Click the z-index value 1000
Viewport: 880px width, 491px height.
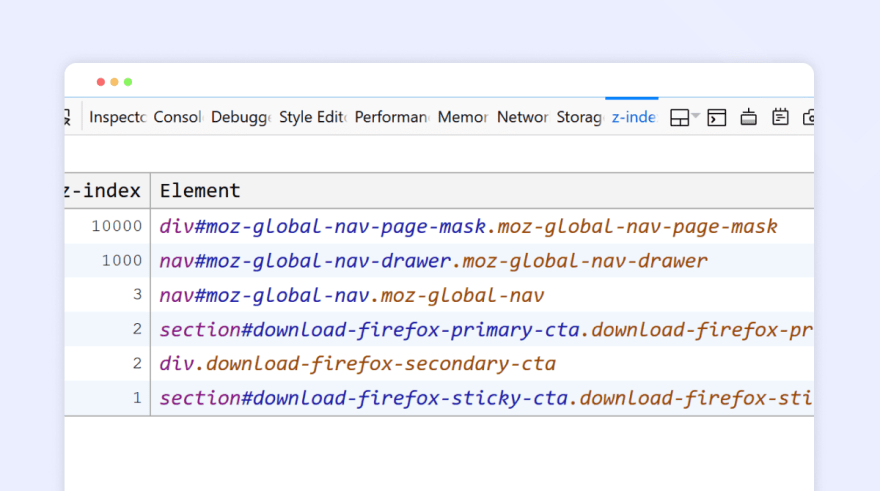122,260
